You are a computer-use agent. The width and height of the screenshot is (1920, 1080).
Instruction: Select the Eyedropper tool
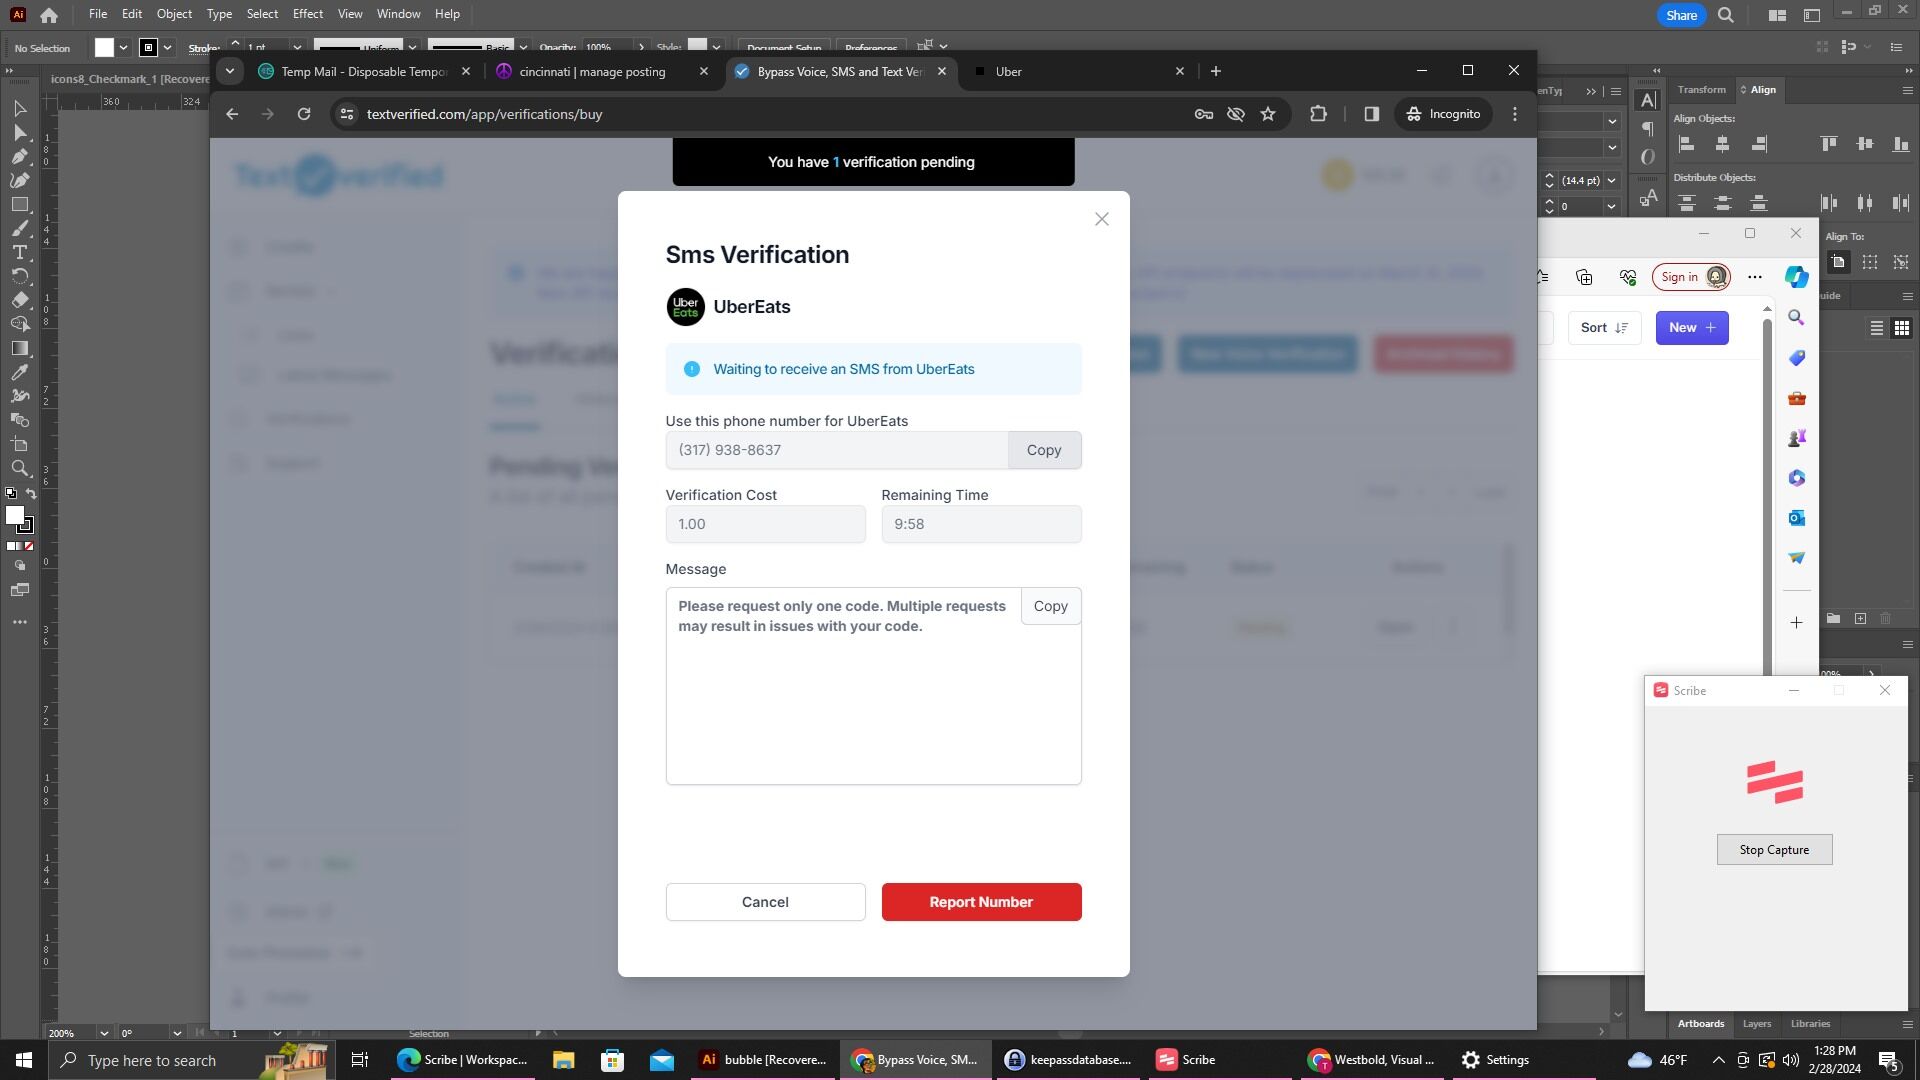pos(19,372)
